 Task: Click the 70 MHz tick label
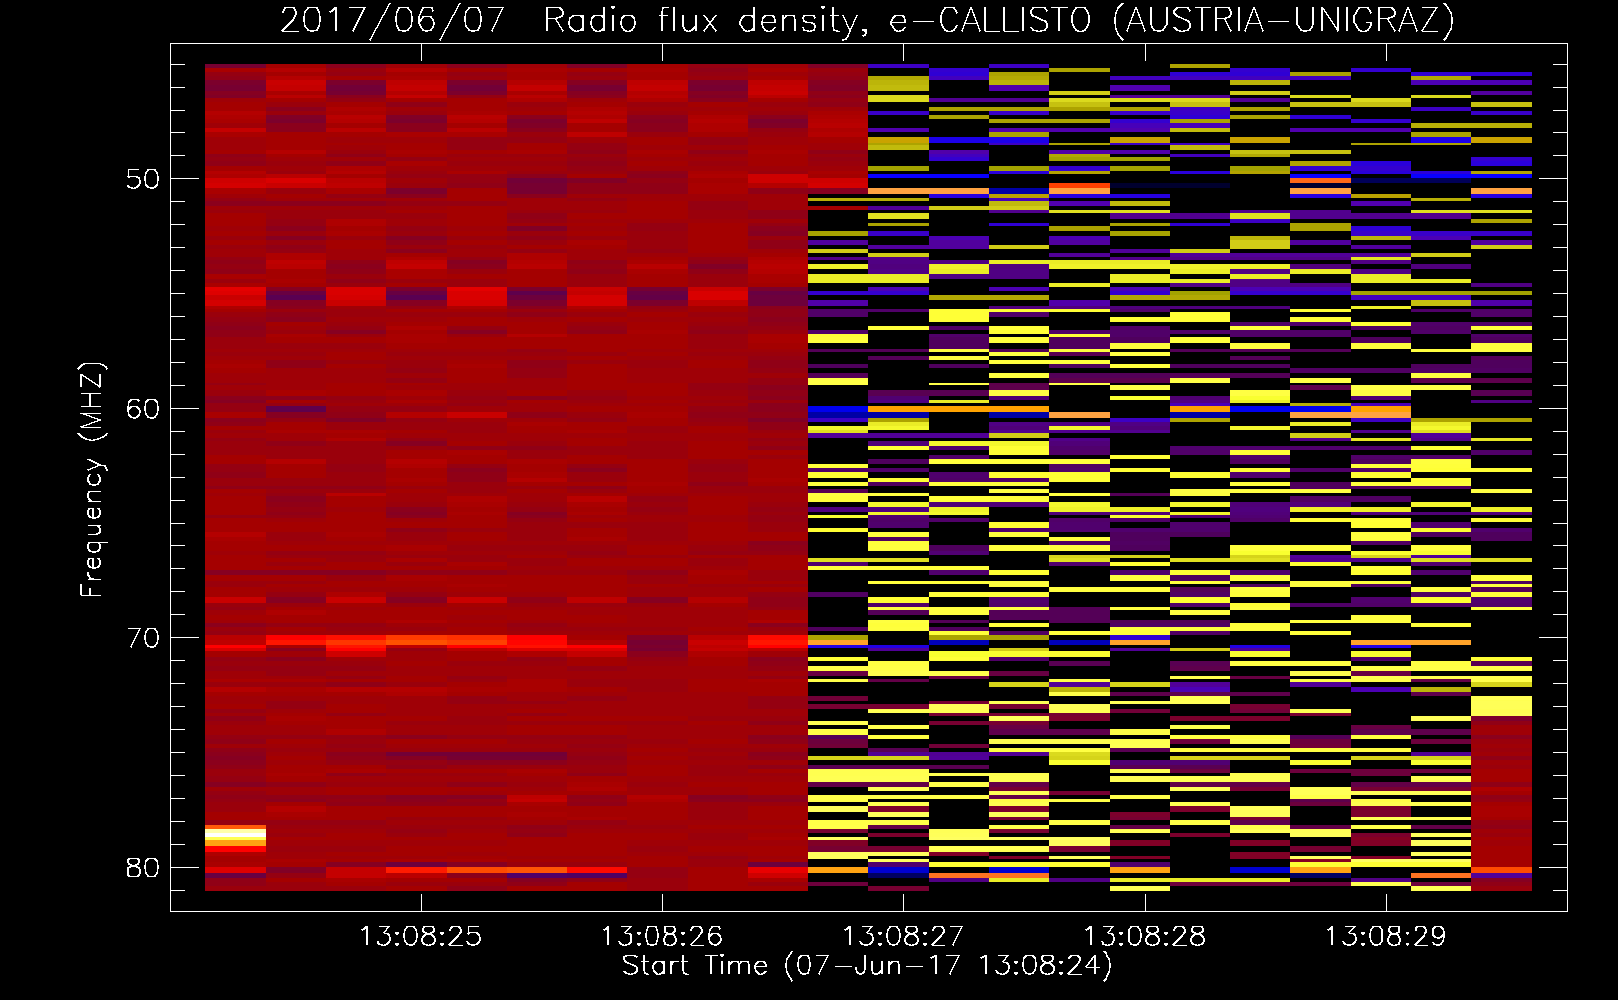[143, 638]
